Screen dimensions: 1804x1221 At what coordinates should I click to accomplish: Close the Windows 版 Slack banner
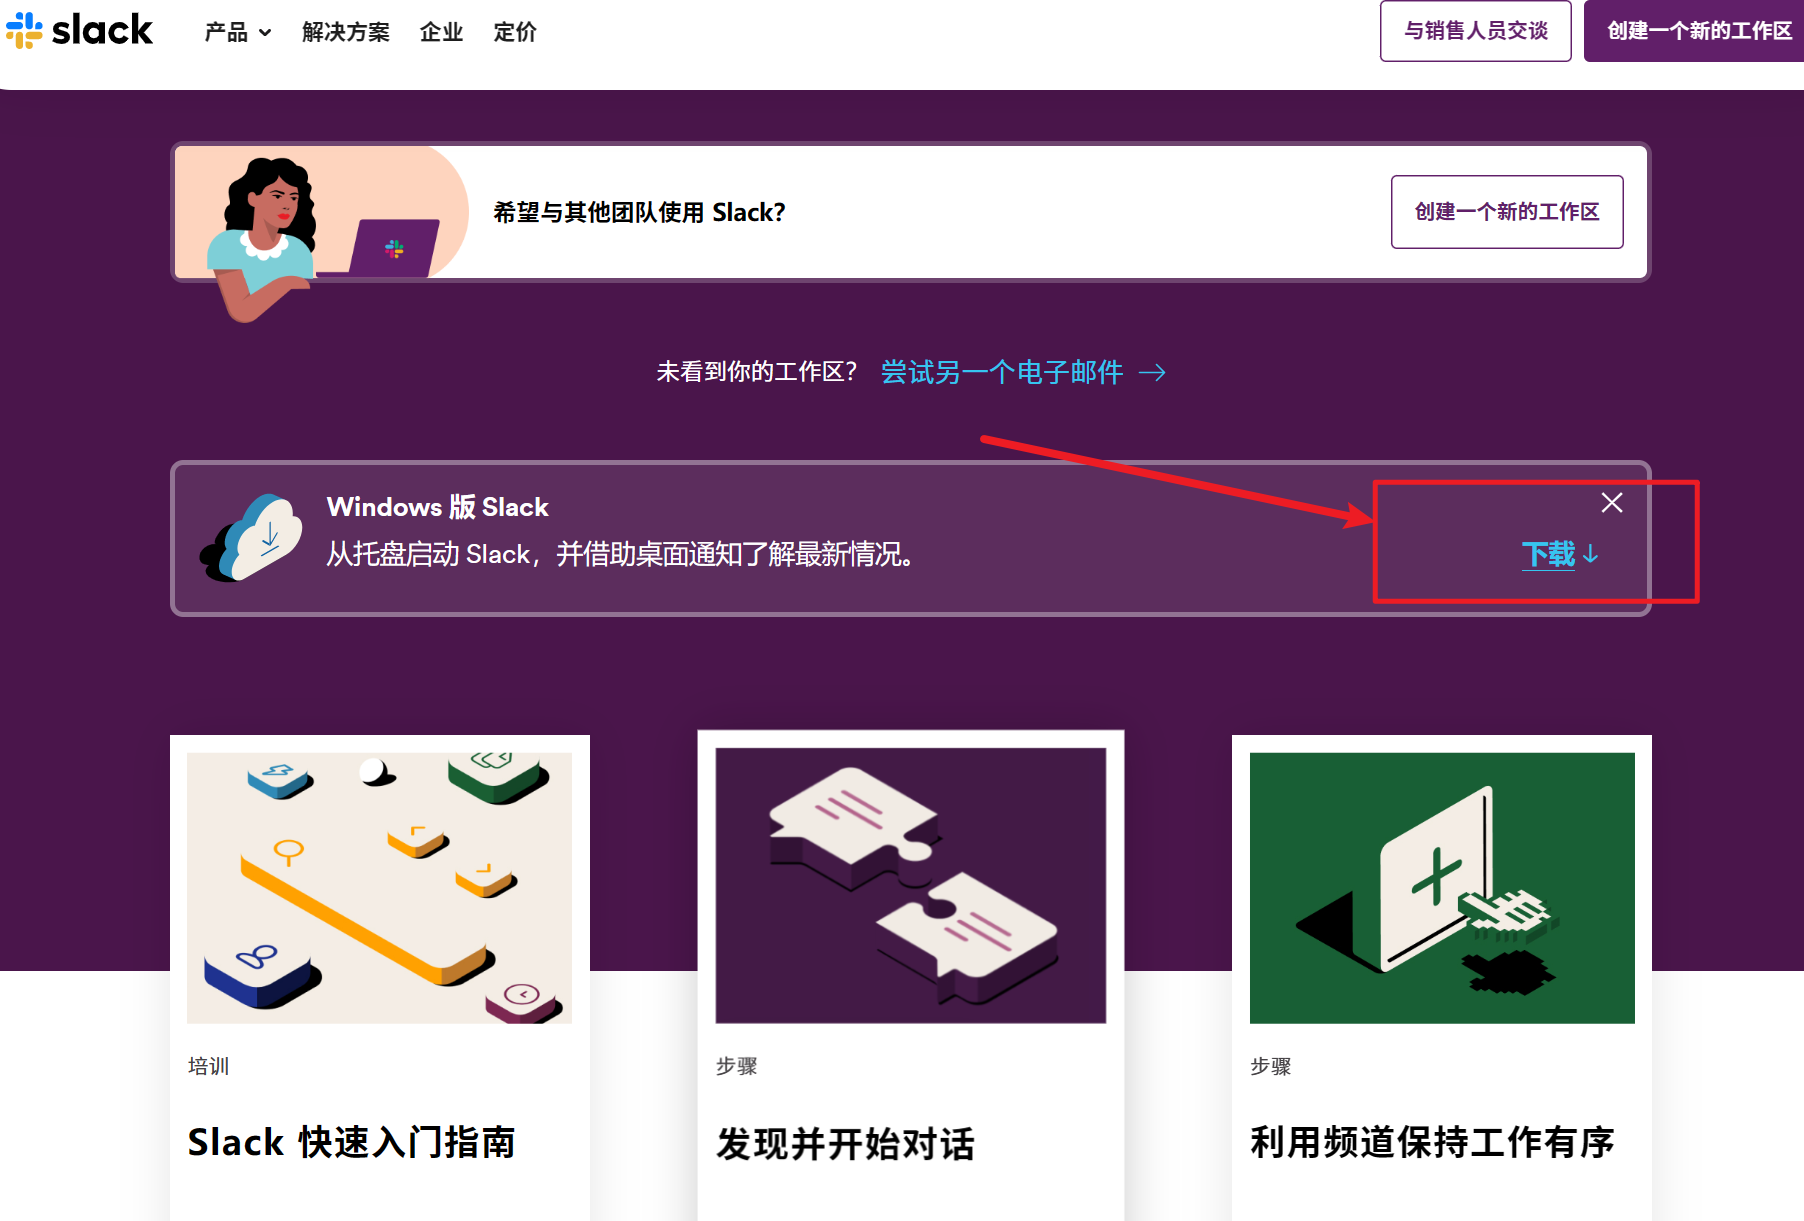1612,503
